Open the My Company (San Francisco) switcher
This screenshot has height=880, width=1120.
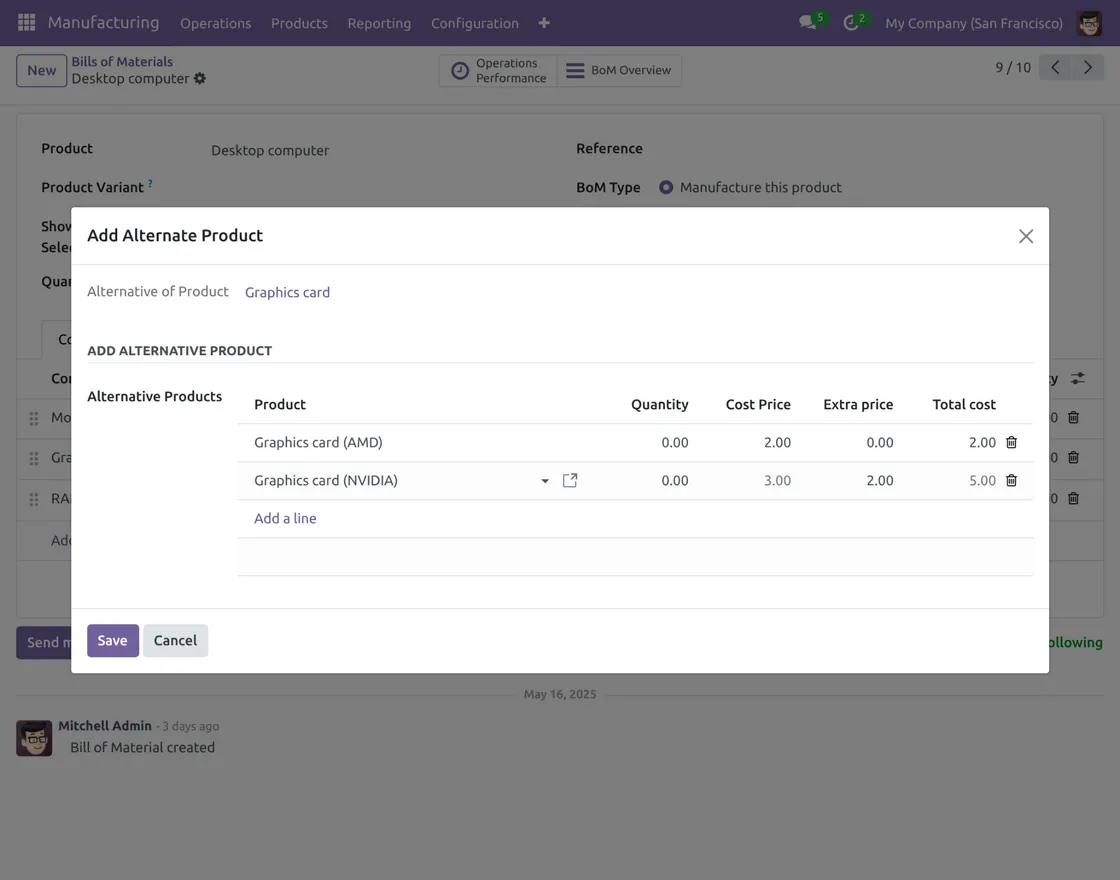(x=973, y=23)
